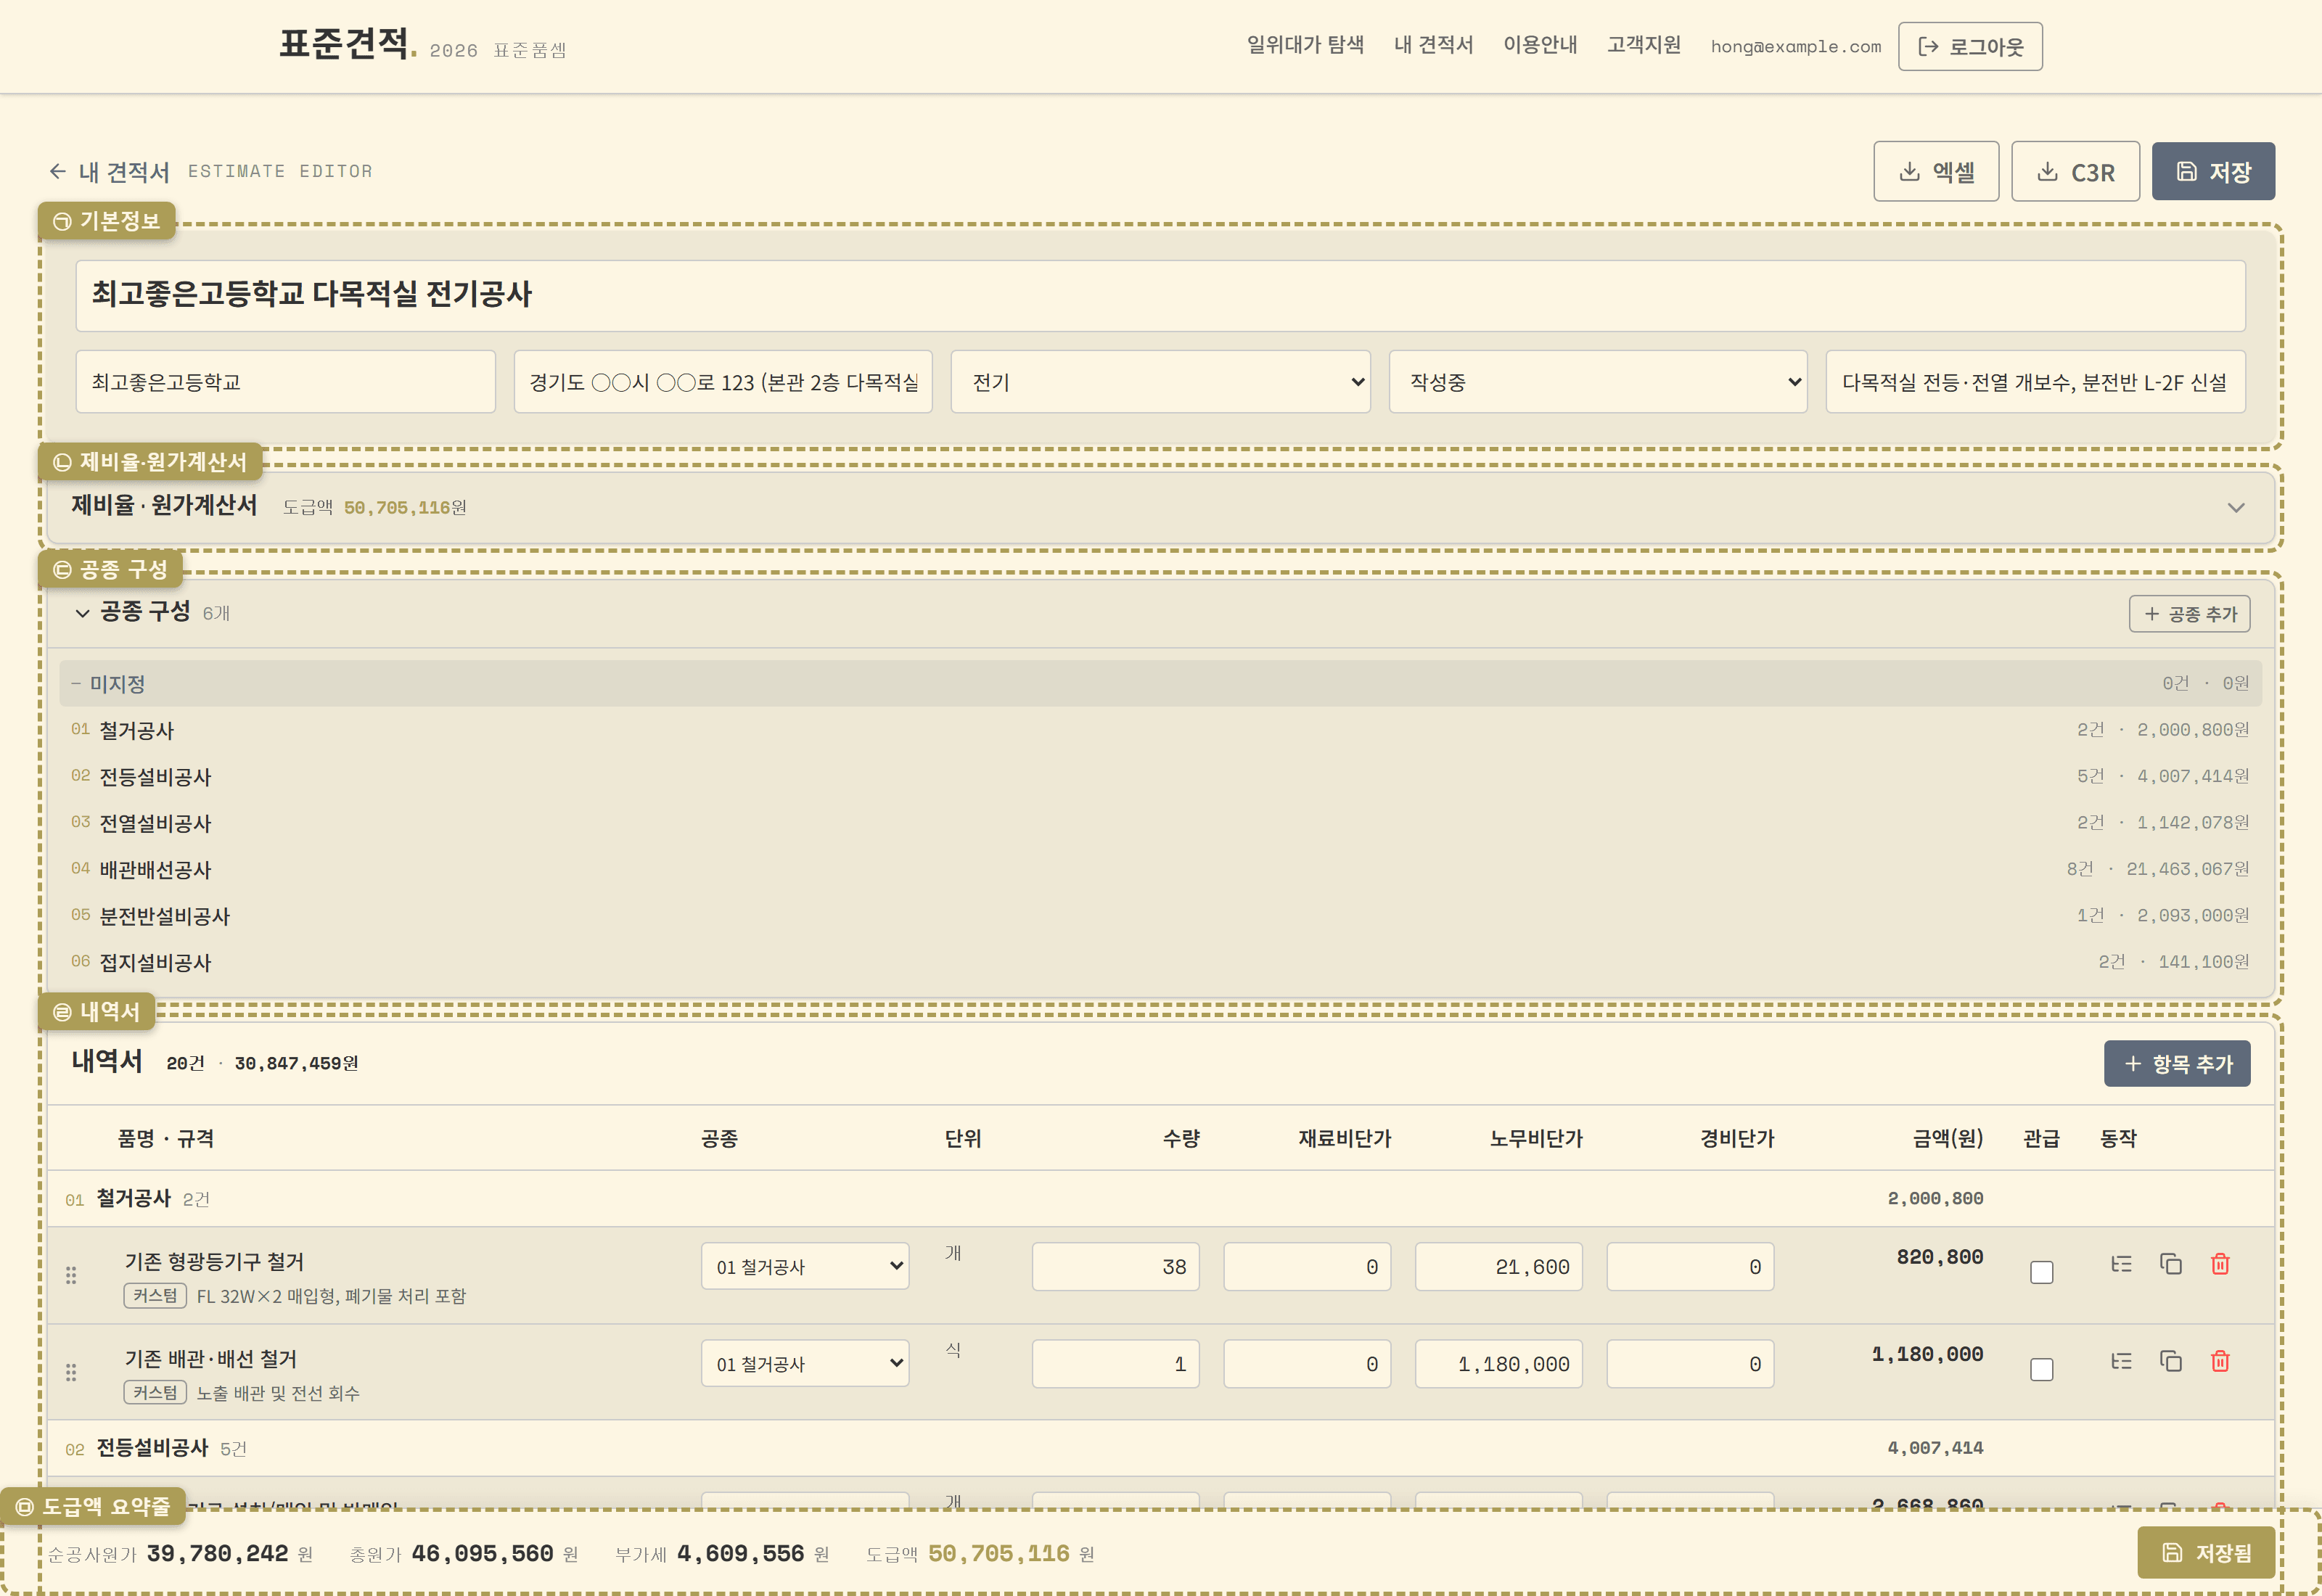
Task: Click the quantity field showing 38
Action: (x=1115, y=1267)
